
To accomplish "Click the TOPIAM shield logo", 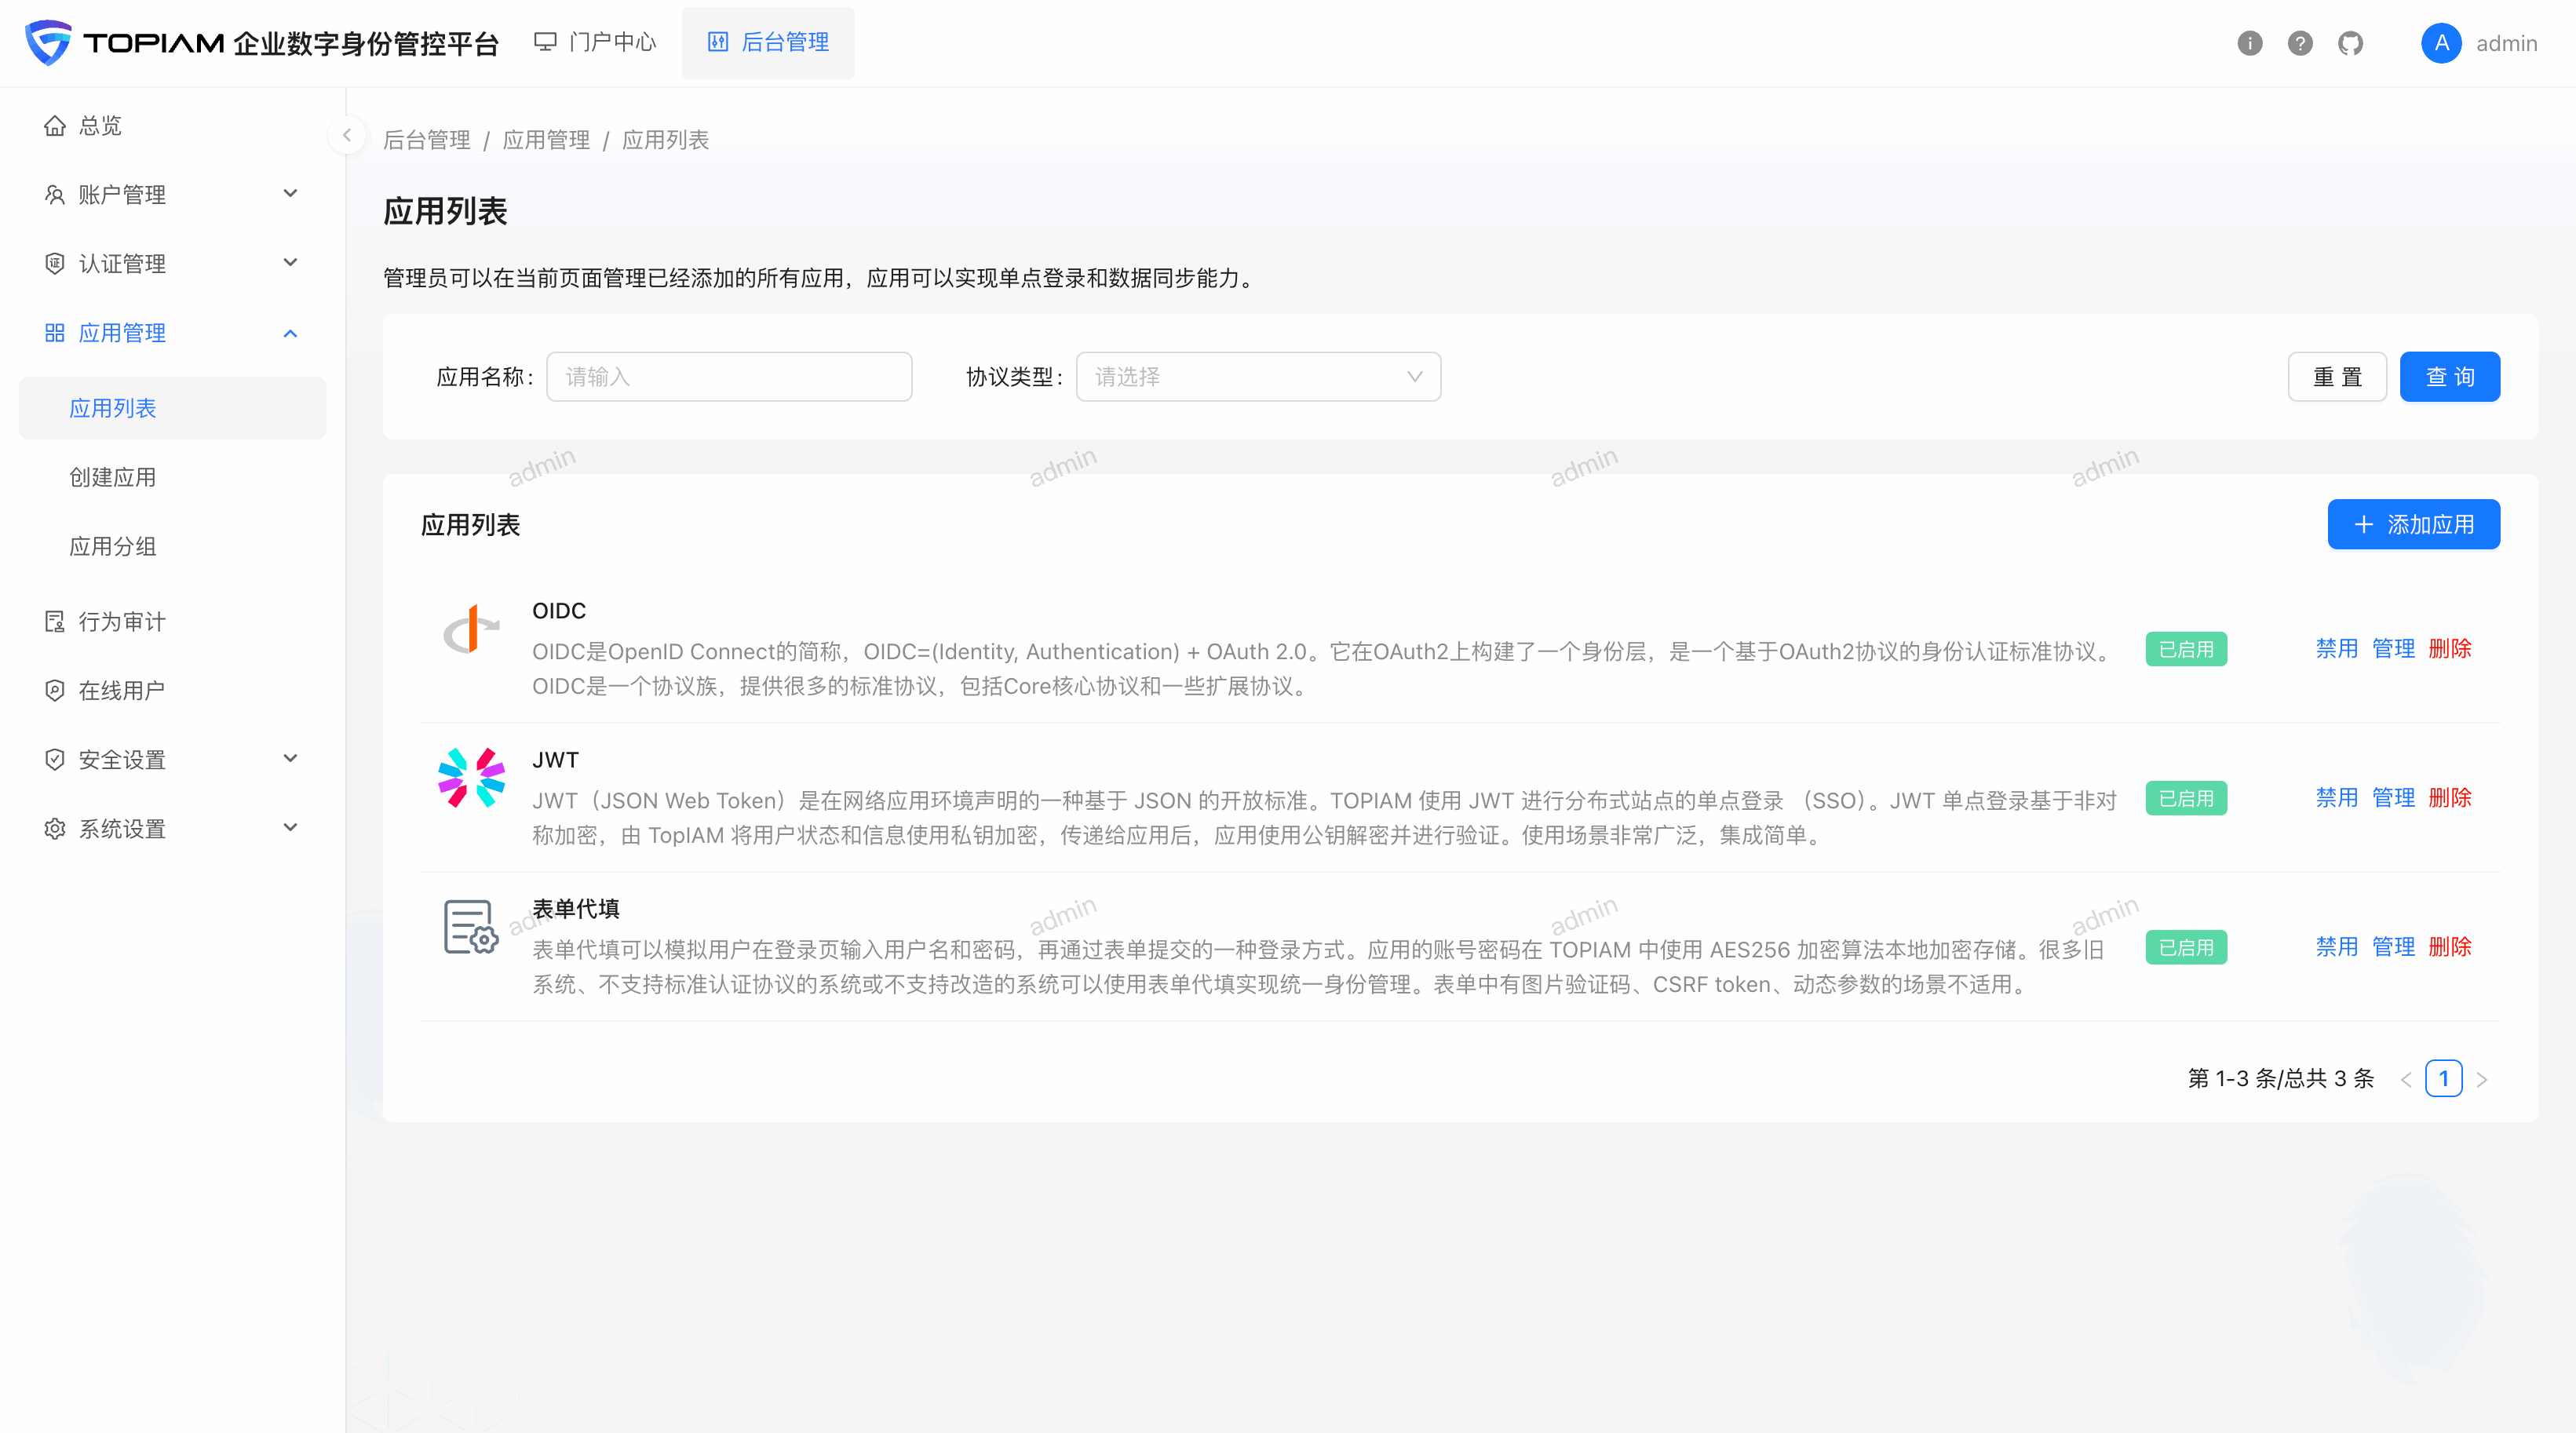I will (x=48, y=42).
